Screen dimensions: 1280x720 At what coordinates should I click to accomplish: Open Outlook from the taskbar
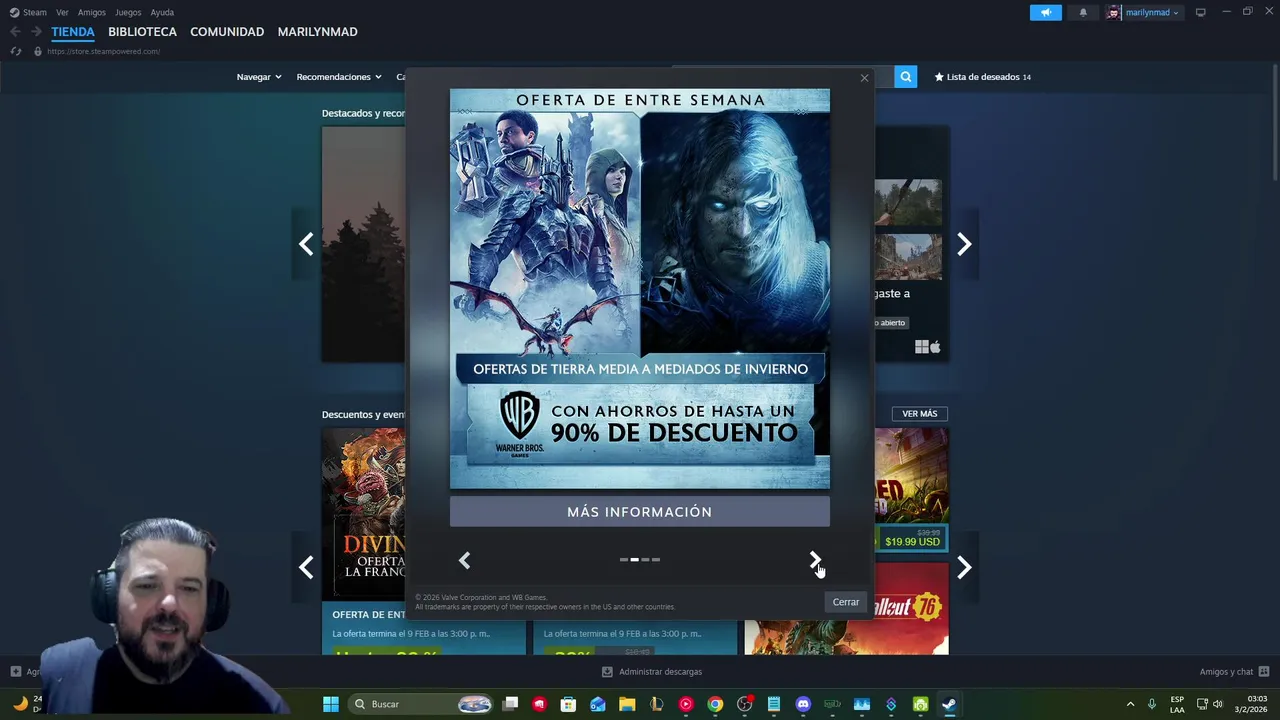click(598, 704)
